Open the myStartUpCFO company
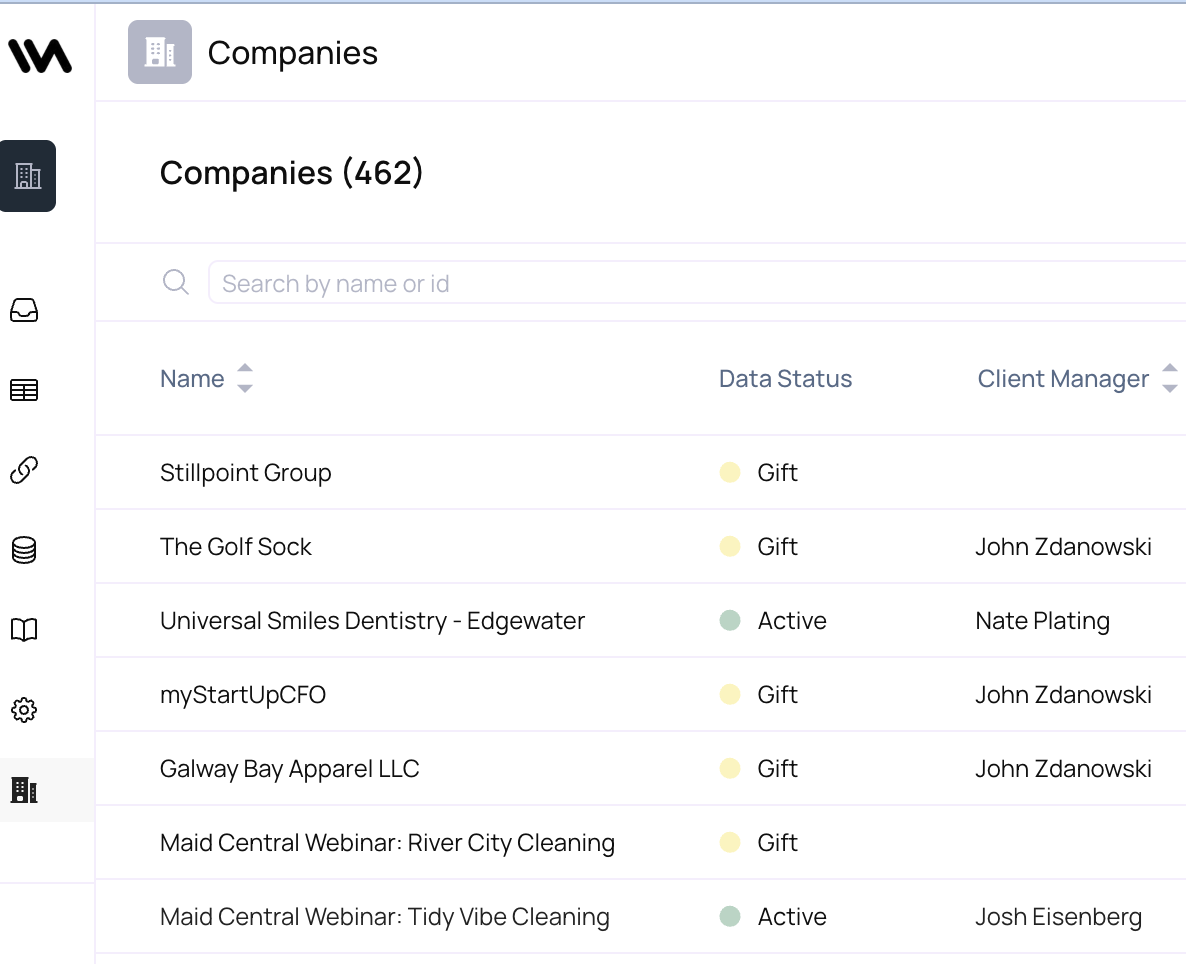Screen dimensions: 1186x964 (x=243, y=695)
